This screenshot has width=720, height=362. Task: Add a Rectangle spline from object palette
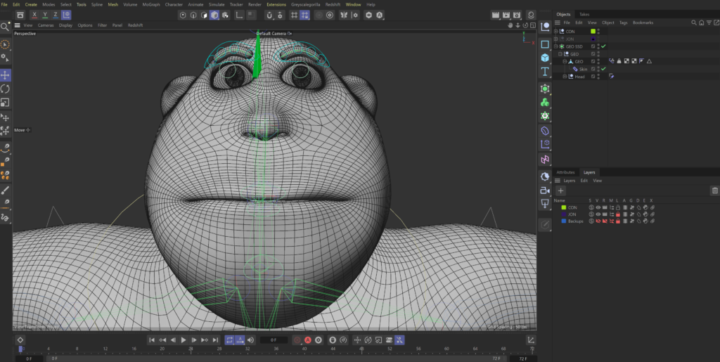(x=545, y=45)
